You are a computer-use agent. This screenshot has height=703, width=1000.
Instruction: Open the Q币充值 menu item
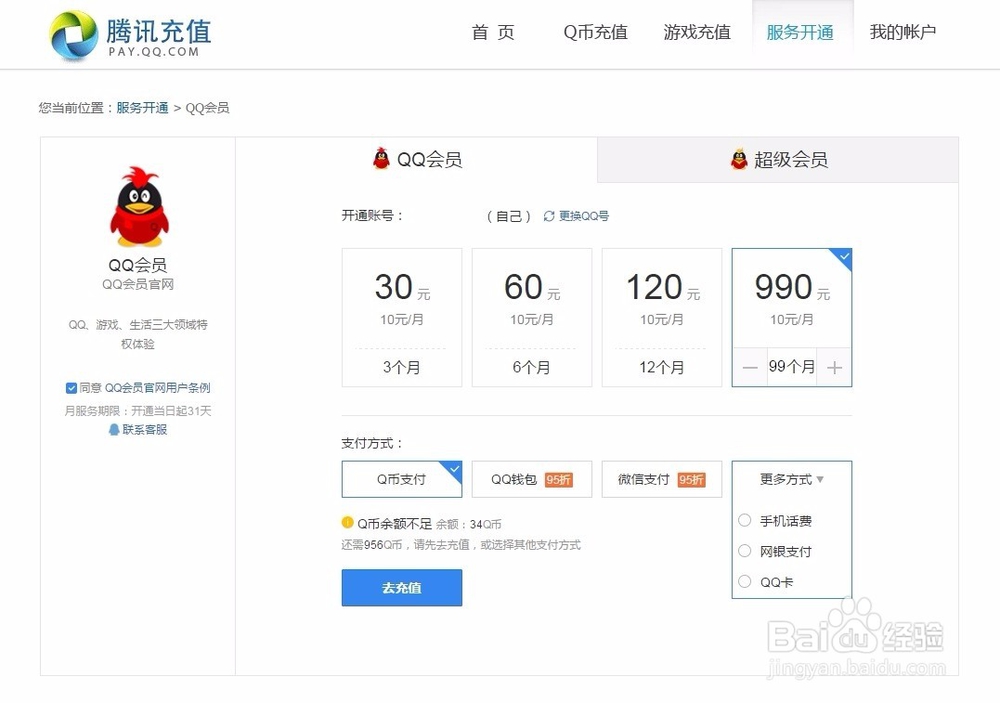(595, 33)
